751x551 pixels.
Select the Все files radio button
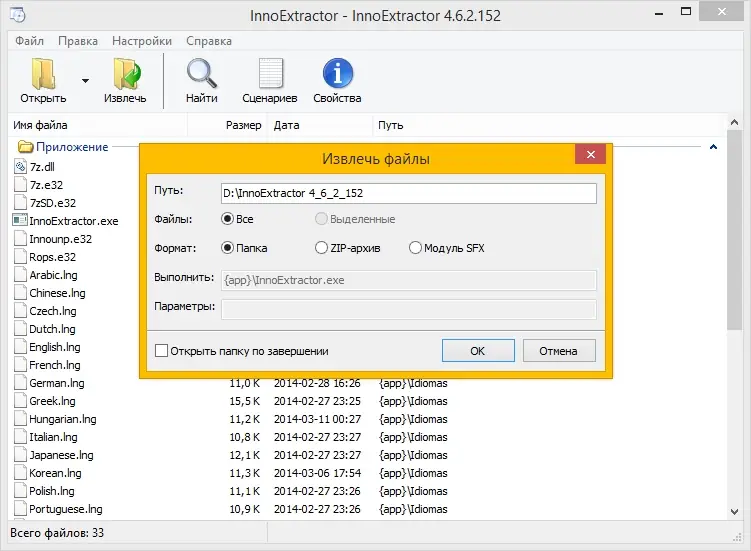[x=228, y=219]
